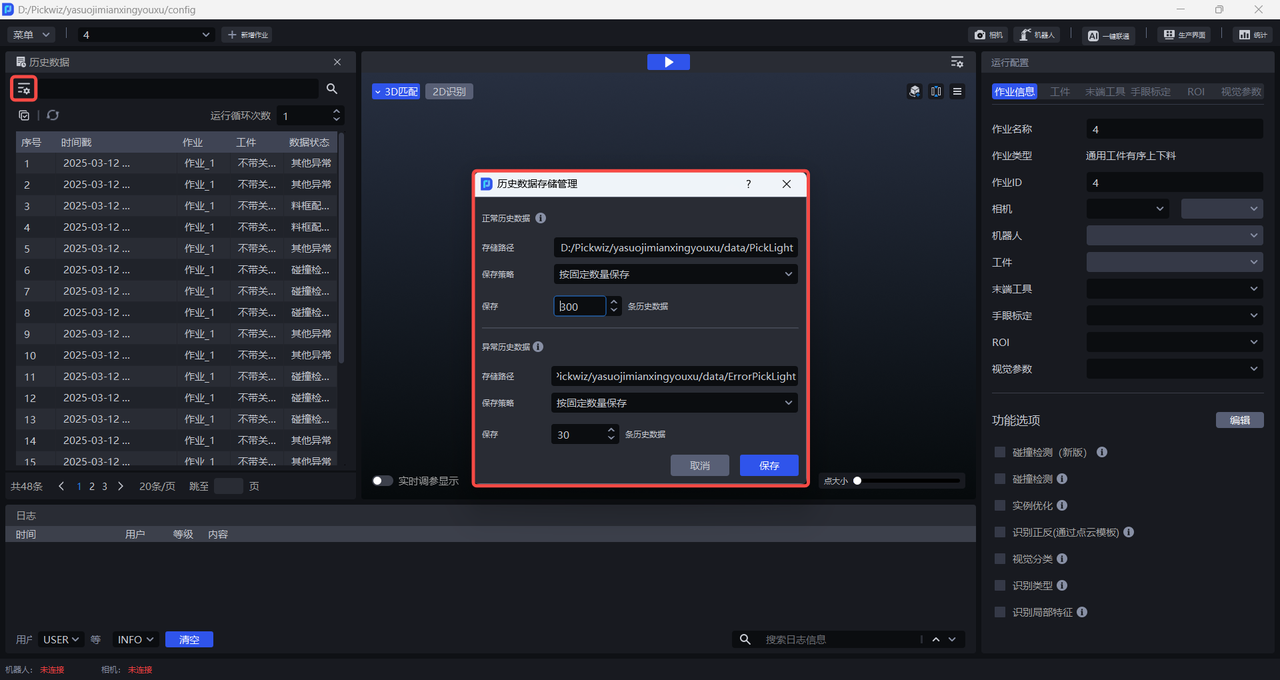Switch to the 工件 tab in 运行配置

1059,92
